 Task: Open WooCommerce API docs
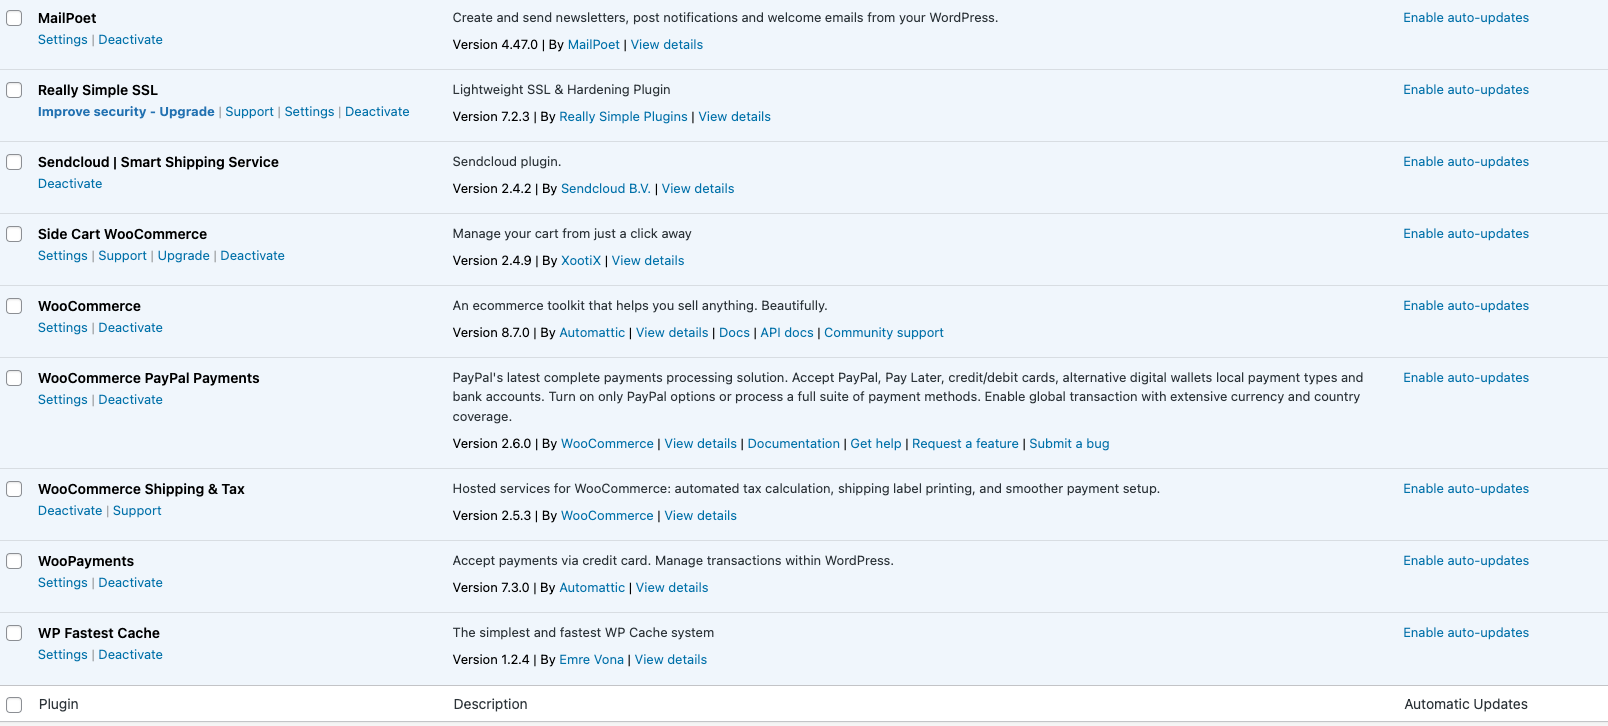point(786,332)
